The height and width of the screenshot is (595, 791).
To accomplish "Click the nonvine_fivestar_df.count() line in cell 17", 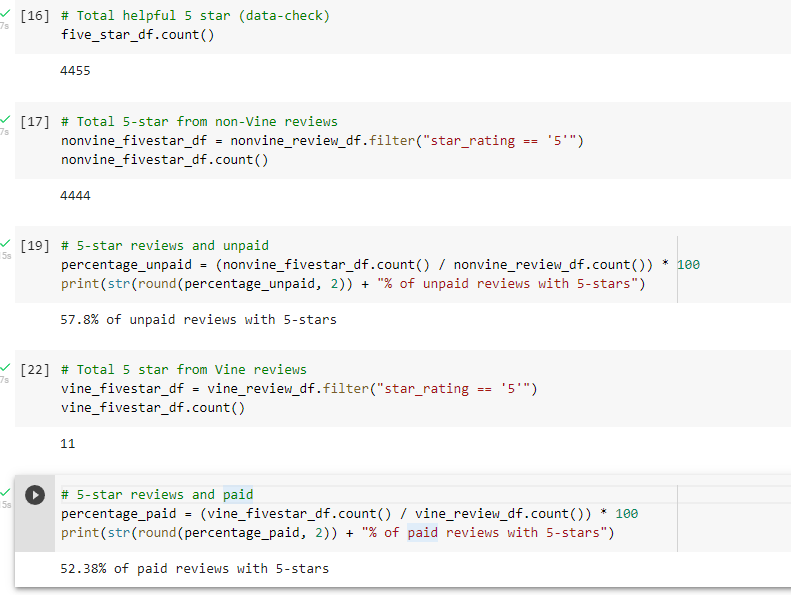I will pos(164,160).
